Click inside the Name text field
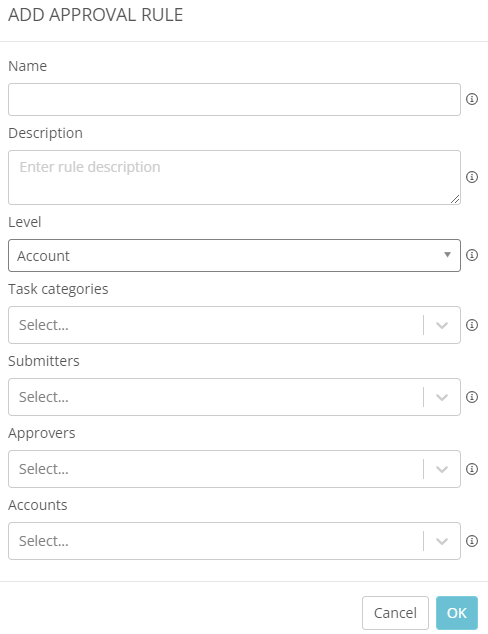This screenshot has width=488, height=634. (x=234, y=99)
